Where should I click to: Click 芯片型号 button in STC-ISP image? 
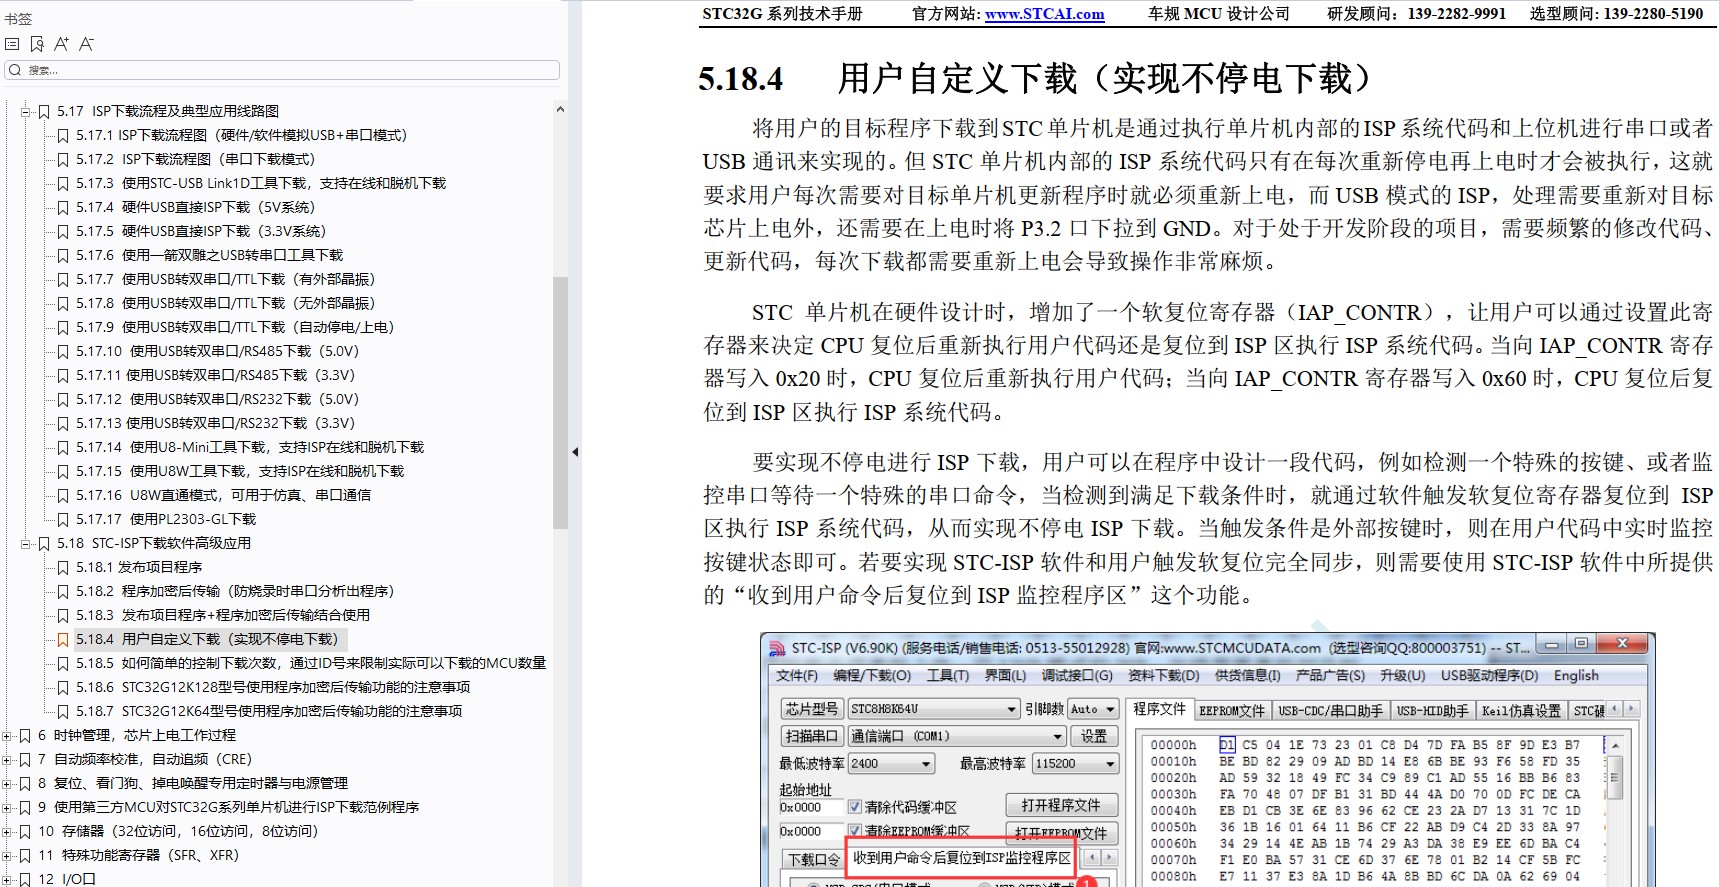coord(812,709)
